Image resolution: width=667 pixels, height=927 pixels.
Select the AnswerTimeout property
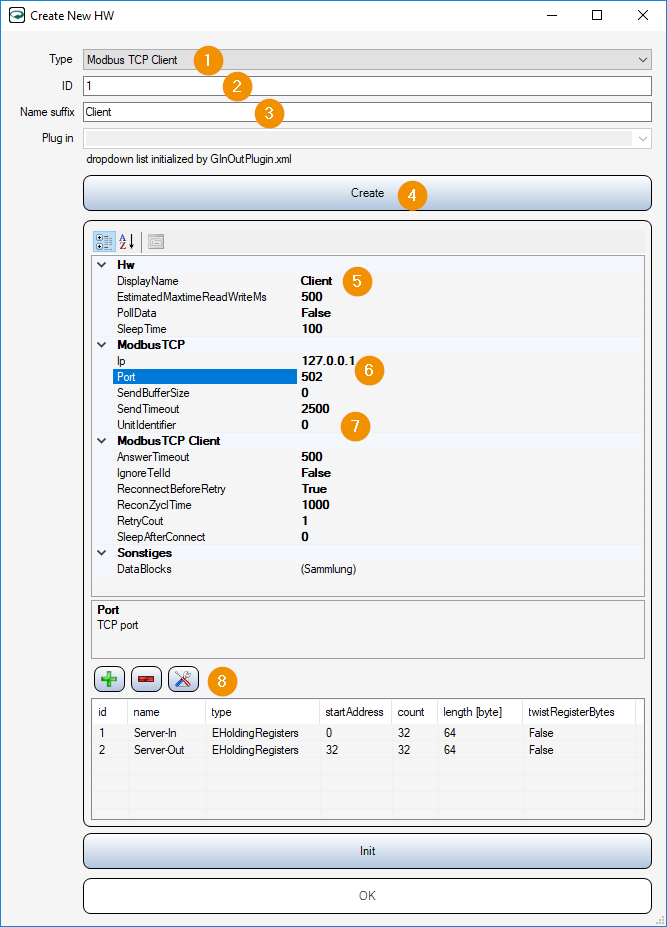click(153, 456)
